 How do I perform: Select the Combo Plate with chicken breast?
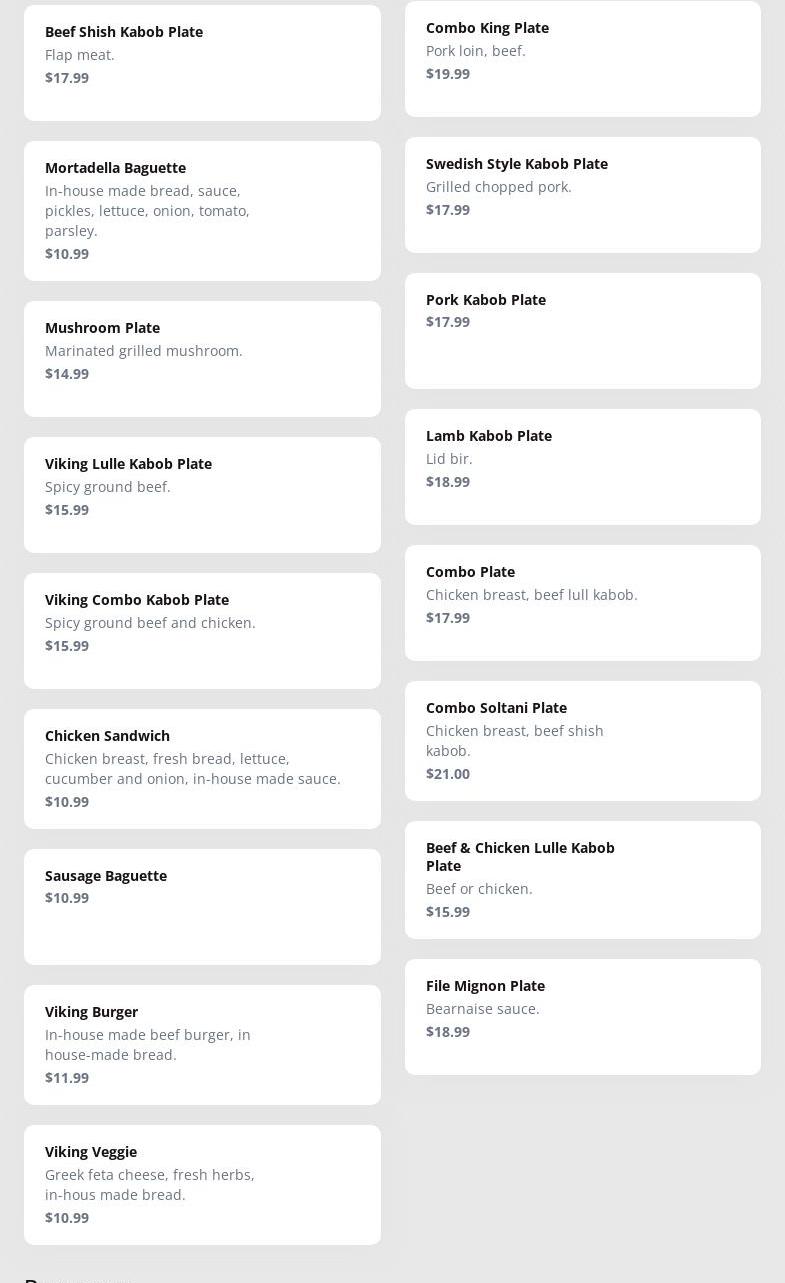(x=583, y=603)
